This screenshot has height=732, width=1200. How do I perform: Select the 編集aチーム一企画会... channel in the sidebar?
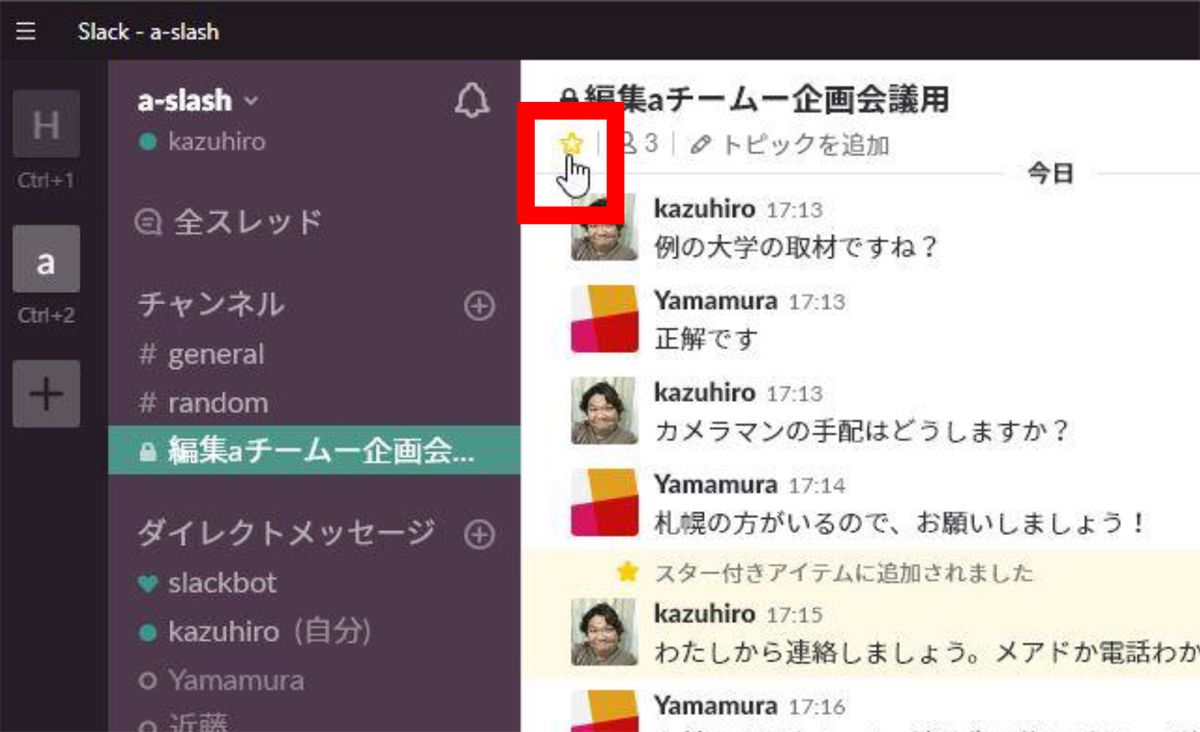[x=314, y=451]
